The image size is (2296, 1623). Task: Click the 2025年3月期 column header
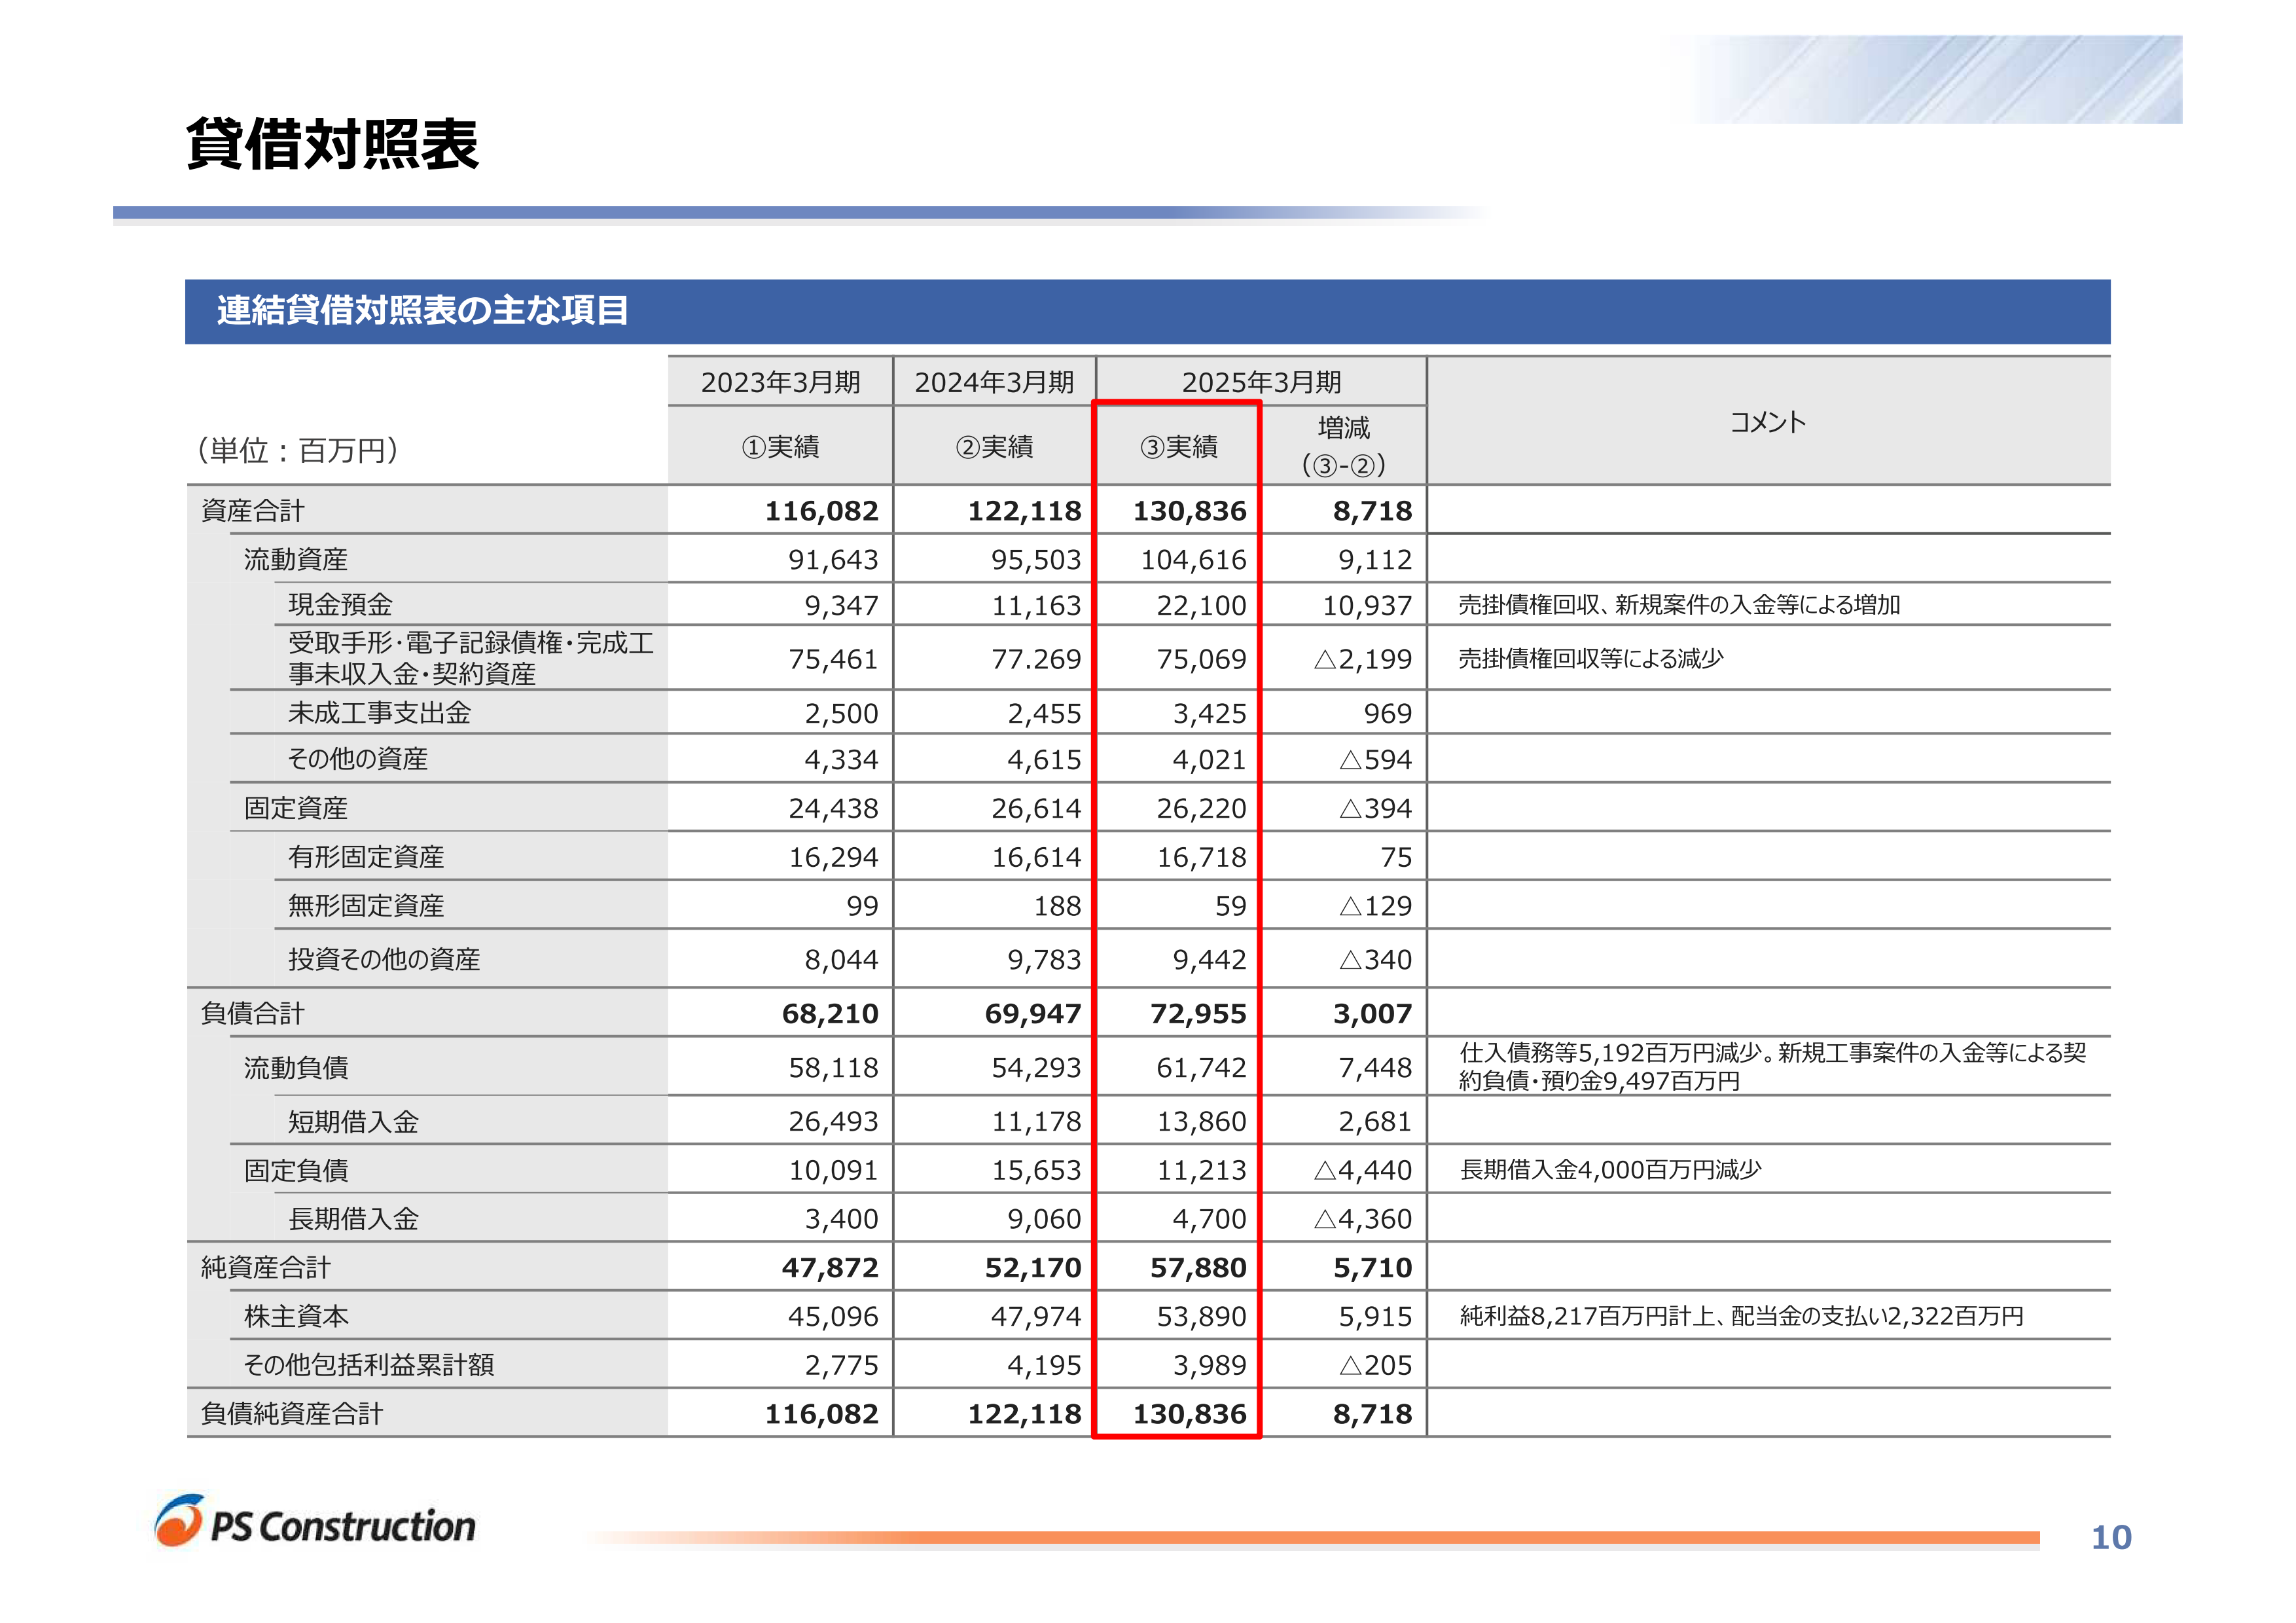click(x=1261, y=382)
